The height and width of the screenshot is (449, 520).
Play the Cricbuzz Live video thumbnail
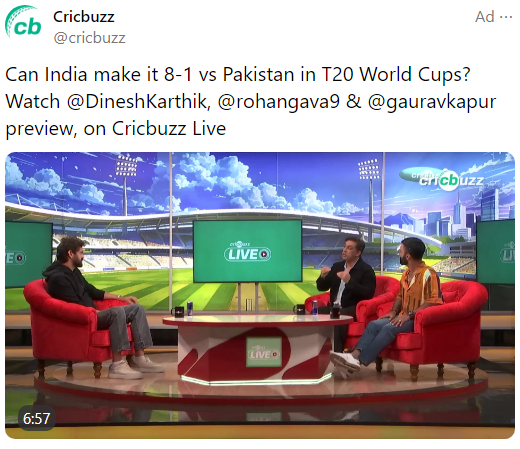(x=260, y=295)
